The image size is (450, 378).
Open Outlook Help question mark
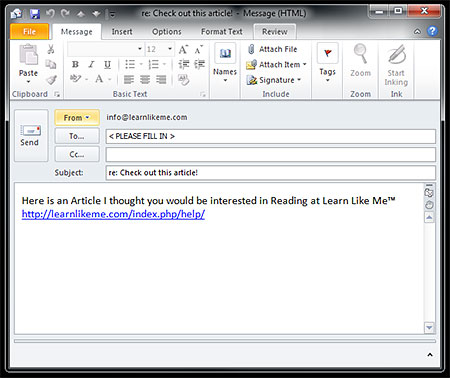pyautogui.click(x=432, y=31)
